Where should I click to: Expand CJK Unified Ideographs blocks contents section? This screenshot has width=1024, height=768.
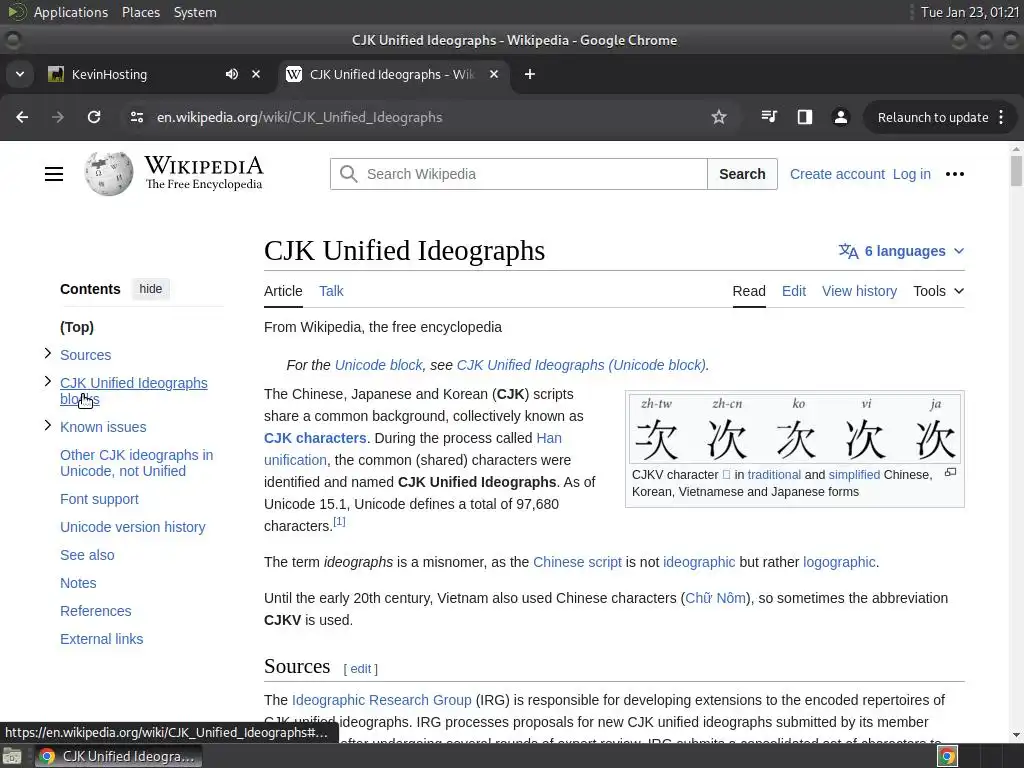pyautogui.click(x=48, y=381)
